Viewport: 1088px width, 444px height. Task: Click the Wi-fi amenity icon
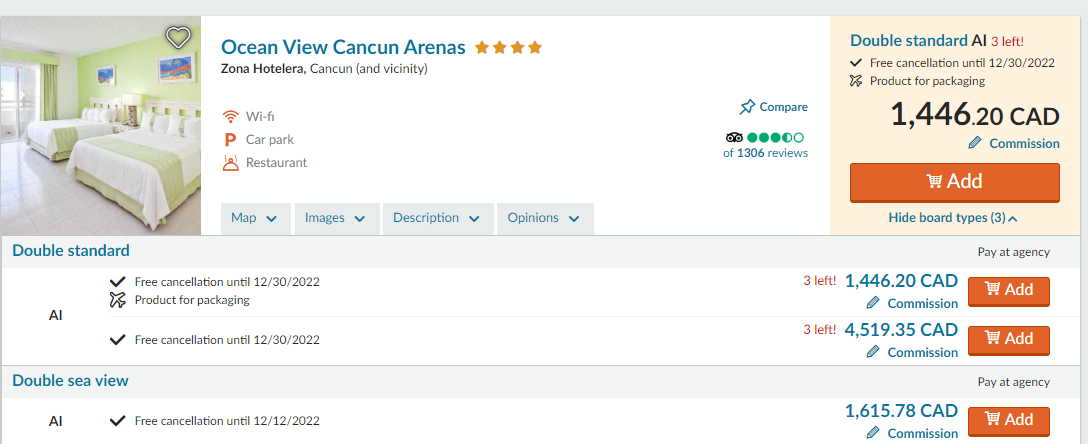point(231,117)
